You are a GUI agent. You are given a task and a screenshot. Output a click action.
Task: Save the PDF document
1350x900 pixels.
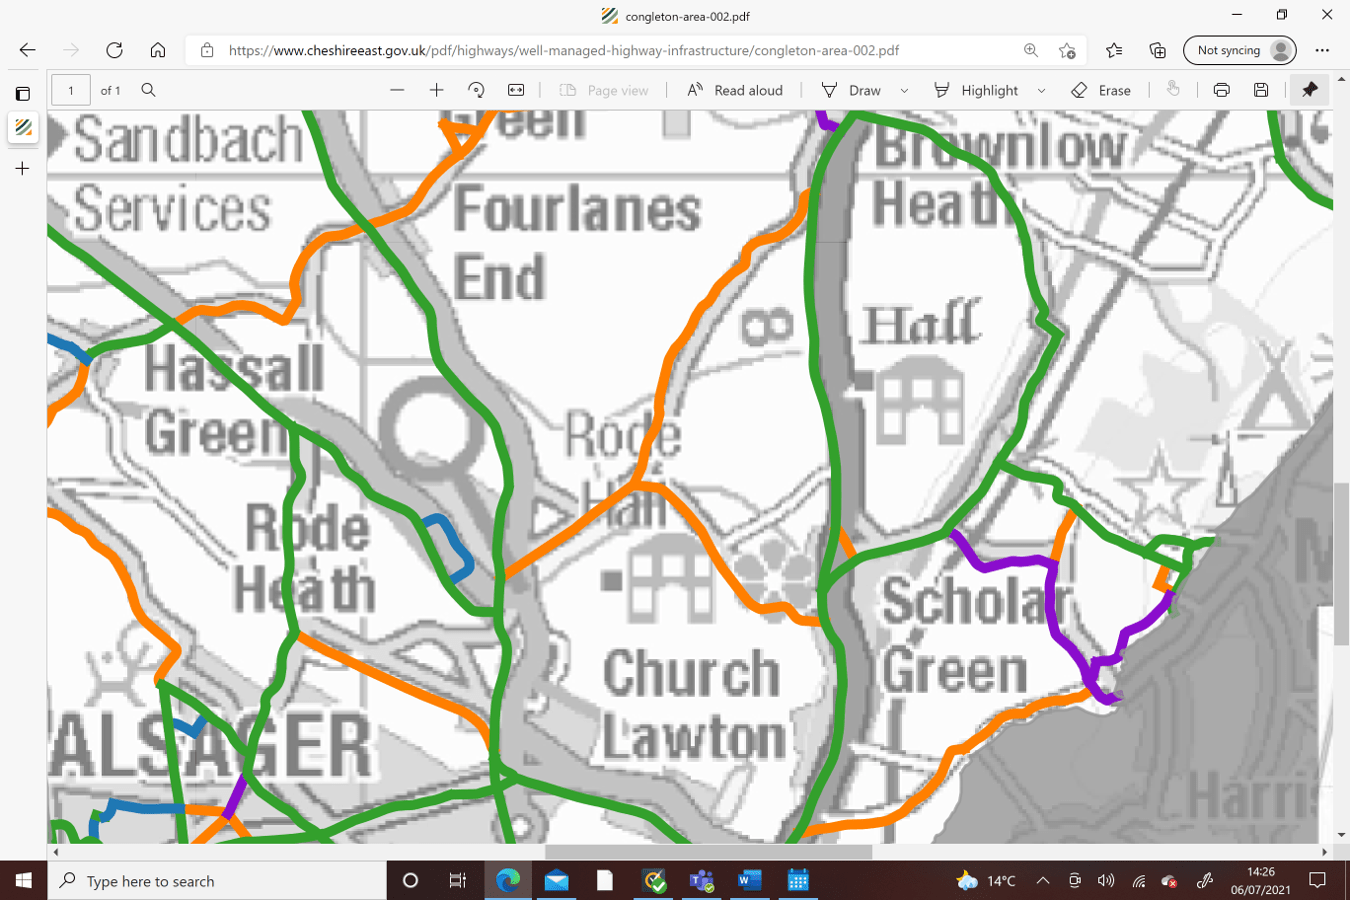coord(1261,90)
